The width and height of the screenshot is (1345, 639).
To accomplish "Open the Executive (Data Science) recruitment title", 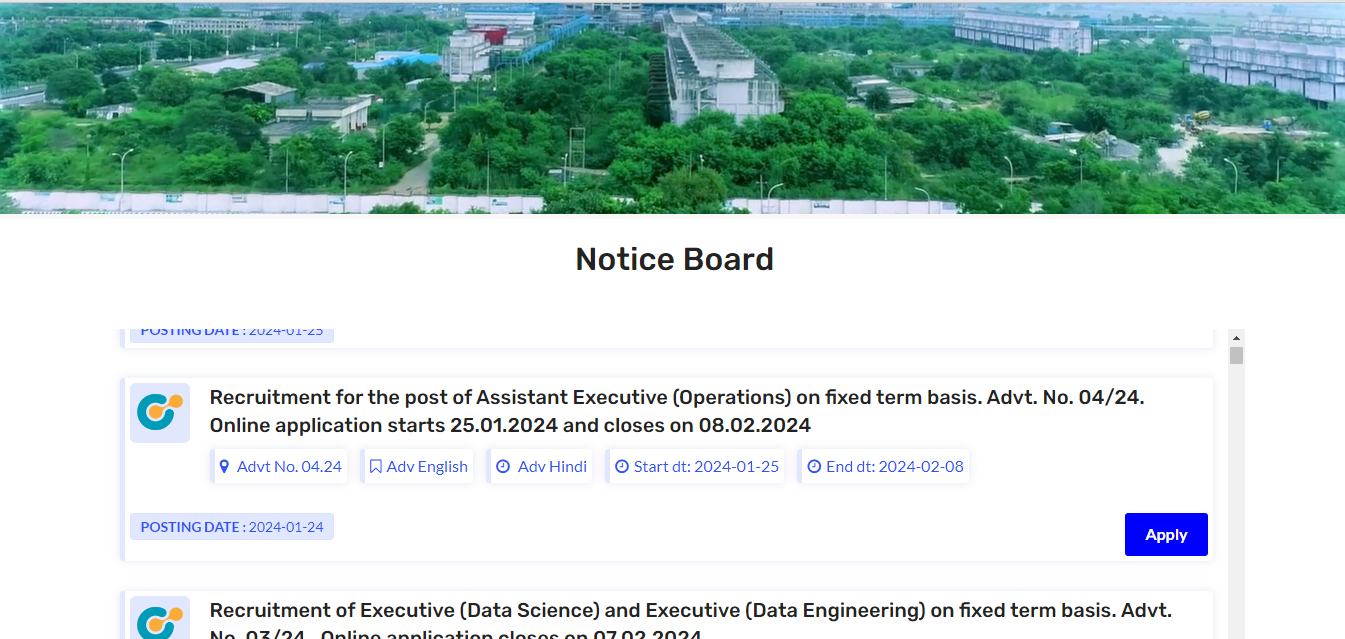I will click(x=690, y=611).
